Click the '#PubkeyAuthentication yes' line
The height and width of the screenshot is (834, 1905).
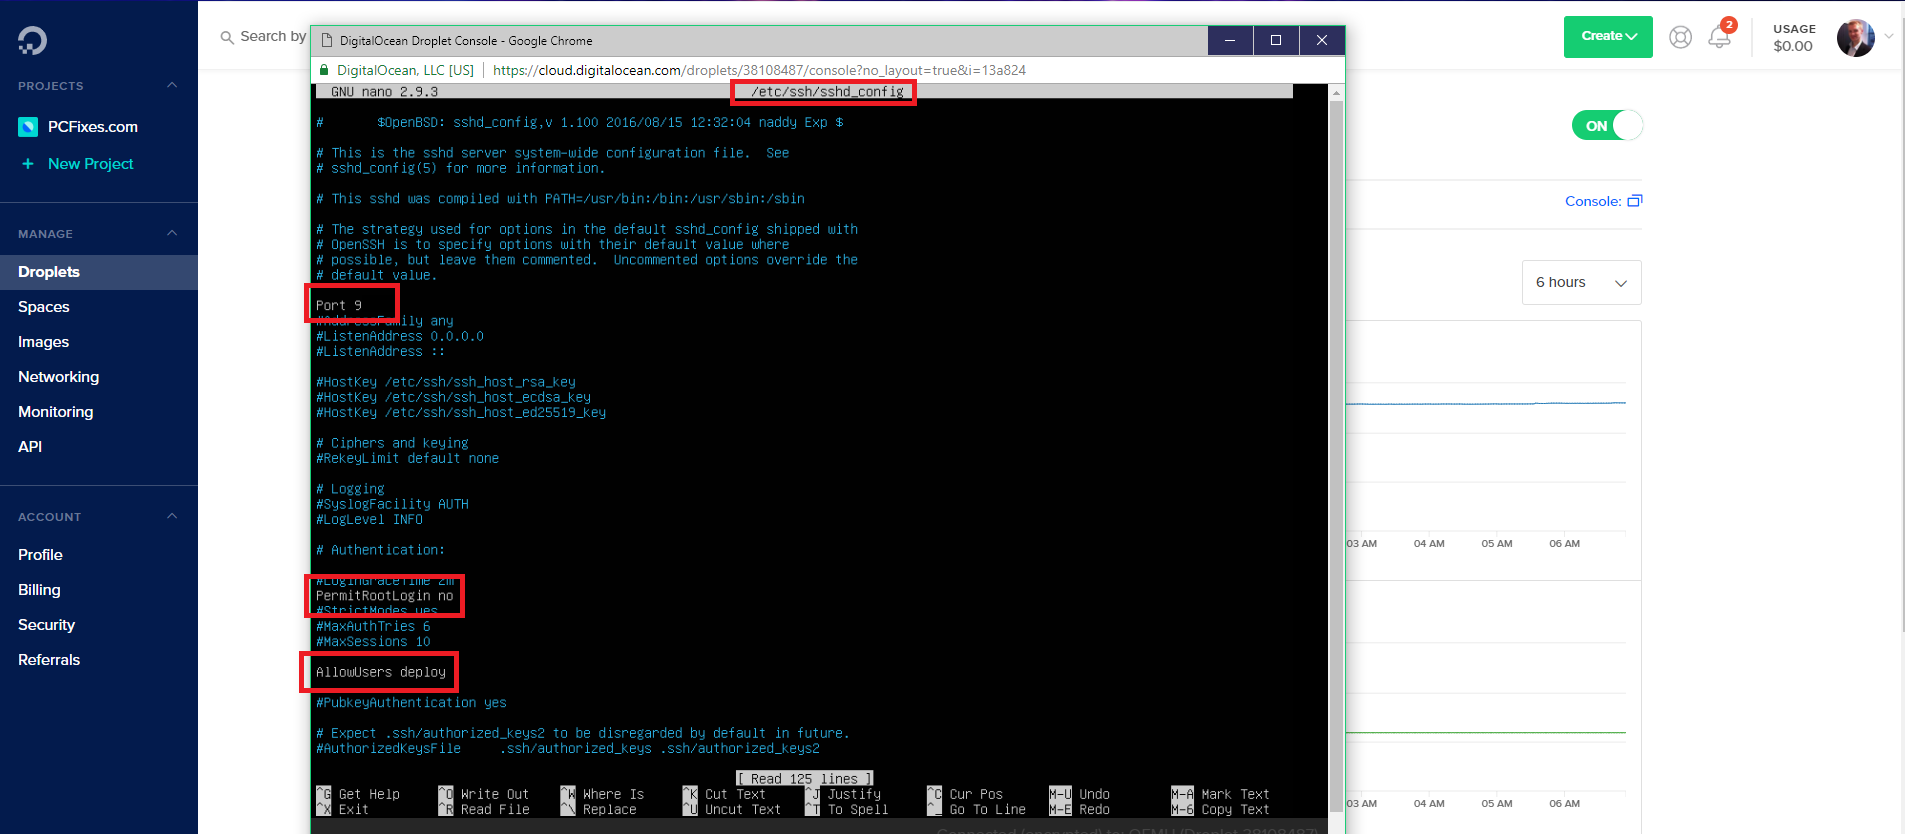tap(411, 703)
